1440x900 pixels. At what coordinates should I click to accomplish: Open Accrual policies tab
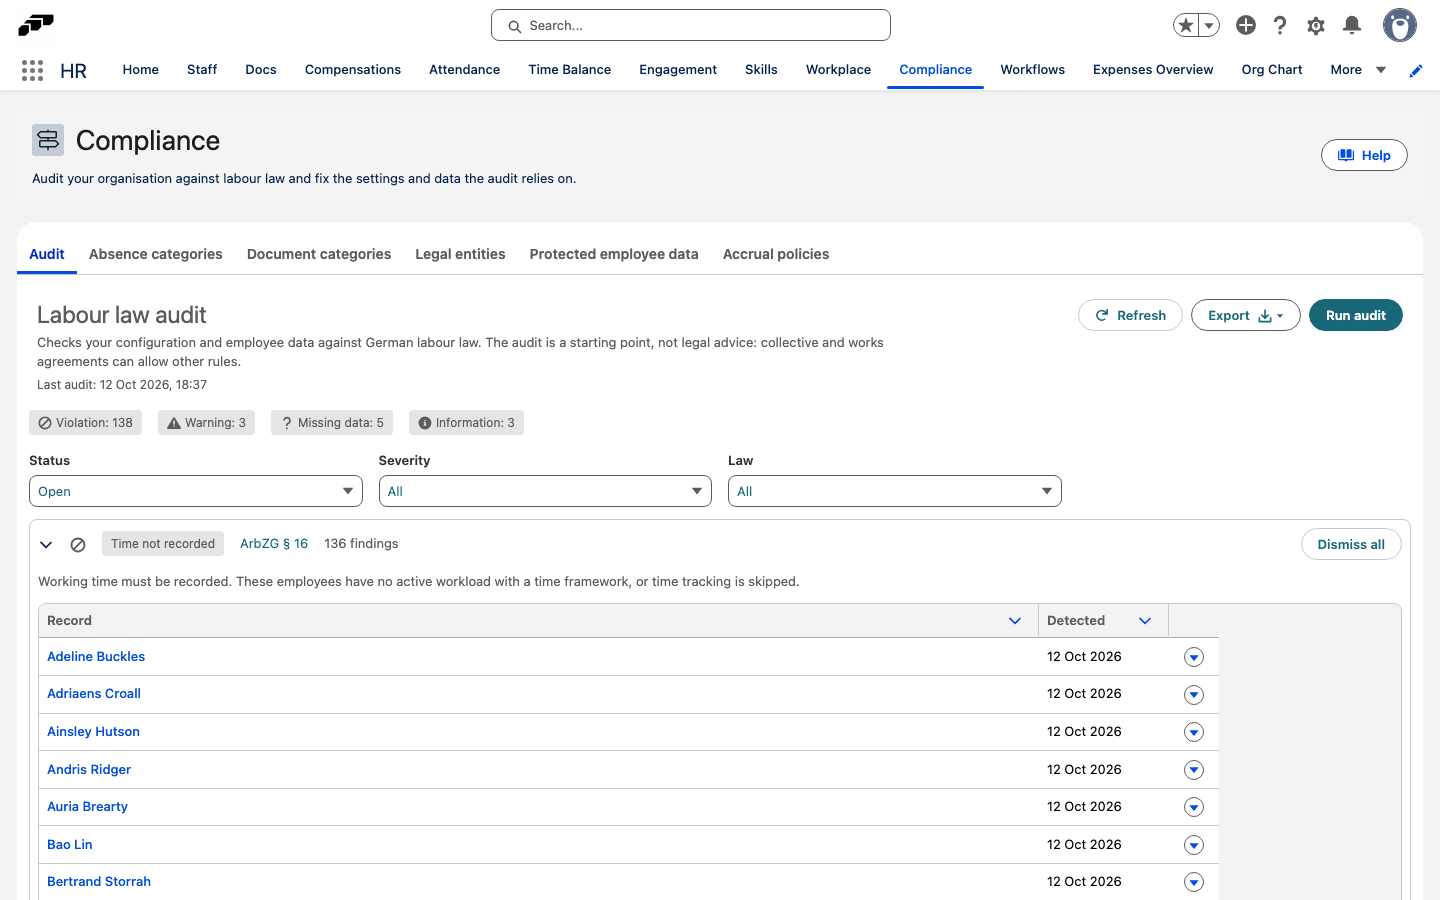(776, 254)
